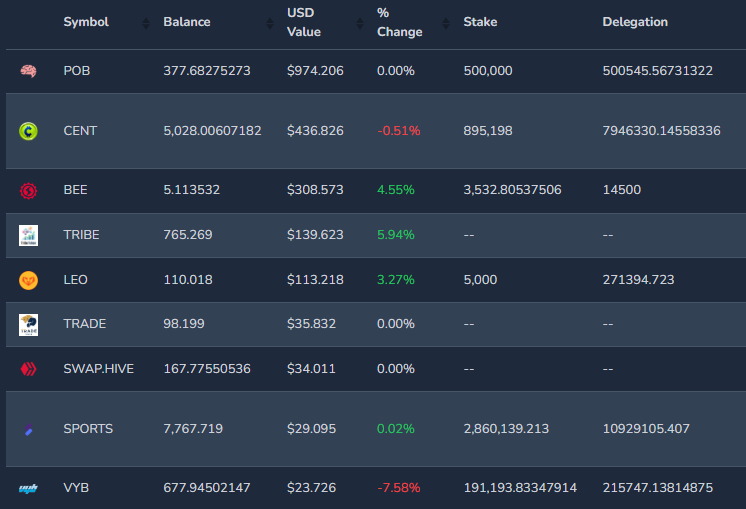The height and width of the screenshot is (509, 746).
Task: Click SPORTS balance 7,767.719
Action: pyautogui.click(x=193, y=429)
